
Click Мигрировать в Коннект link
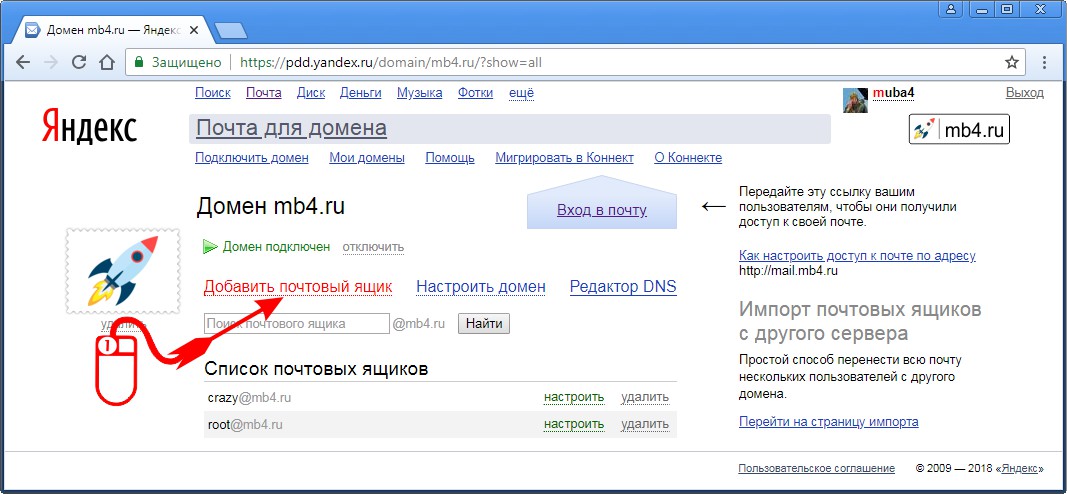(564, 158)
